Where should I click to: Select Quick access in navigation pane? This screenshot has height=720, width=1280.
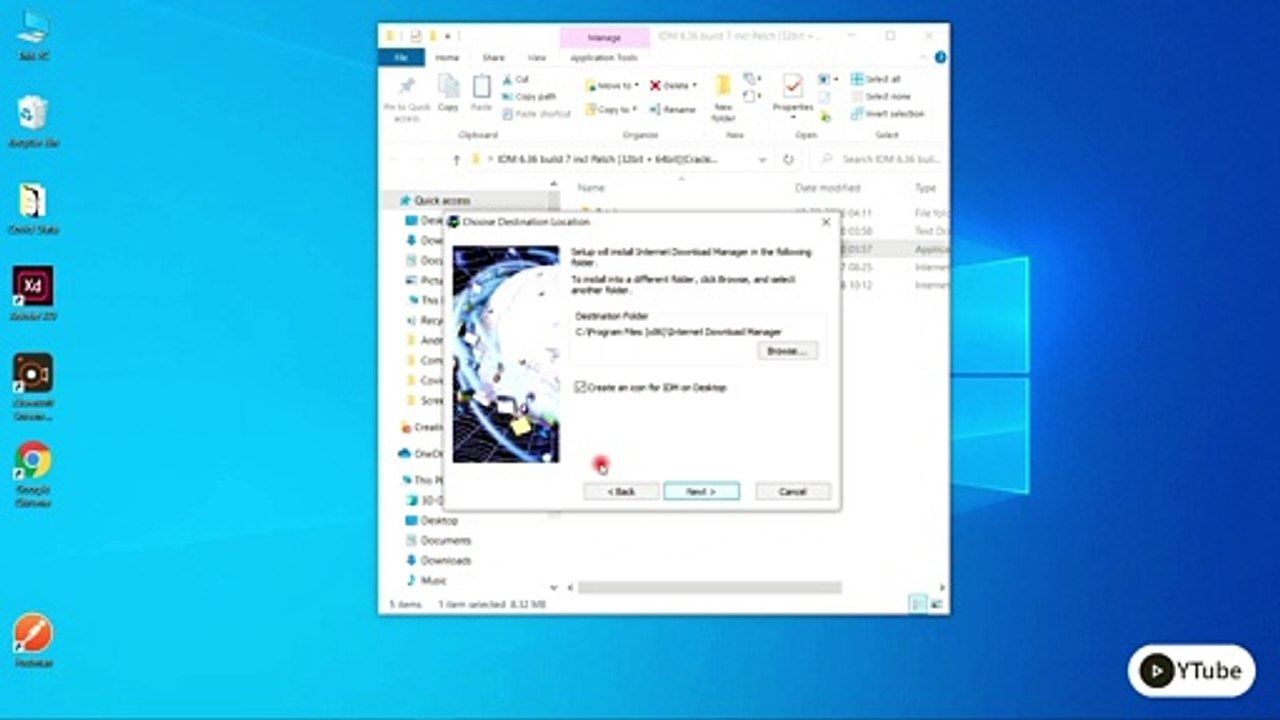tap(441, 200)
